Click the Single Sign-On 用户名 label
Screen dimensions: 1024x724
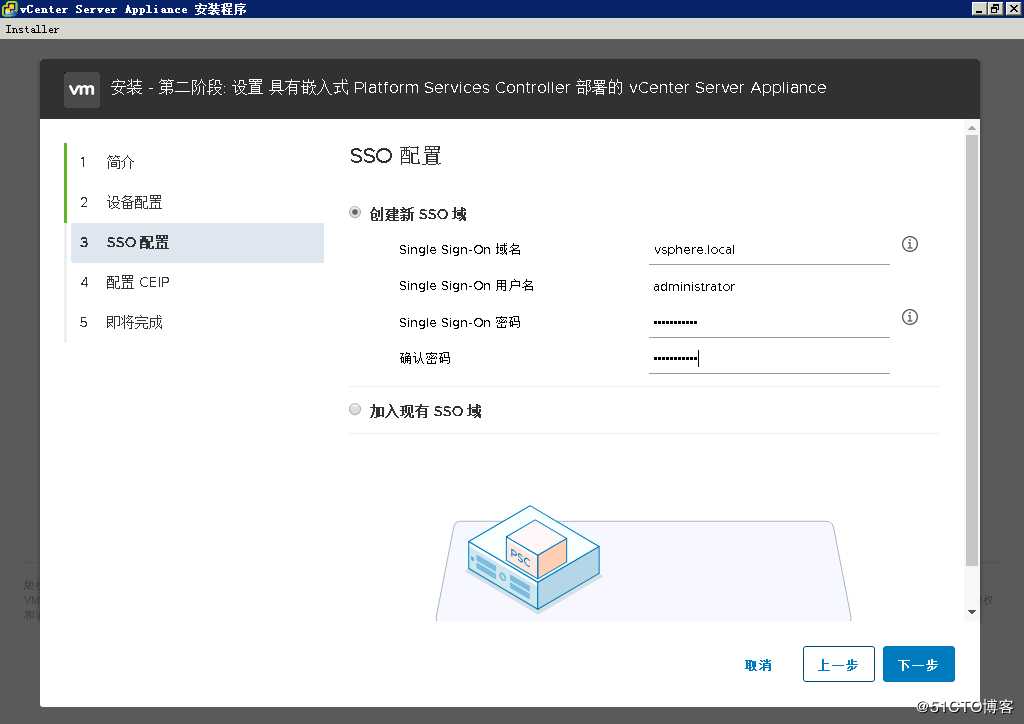(x=466, y=285)
